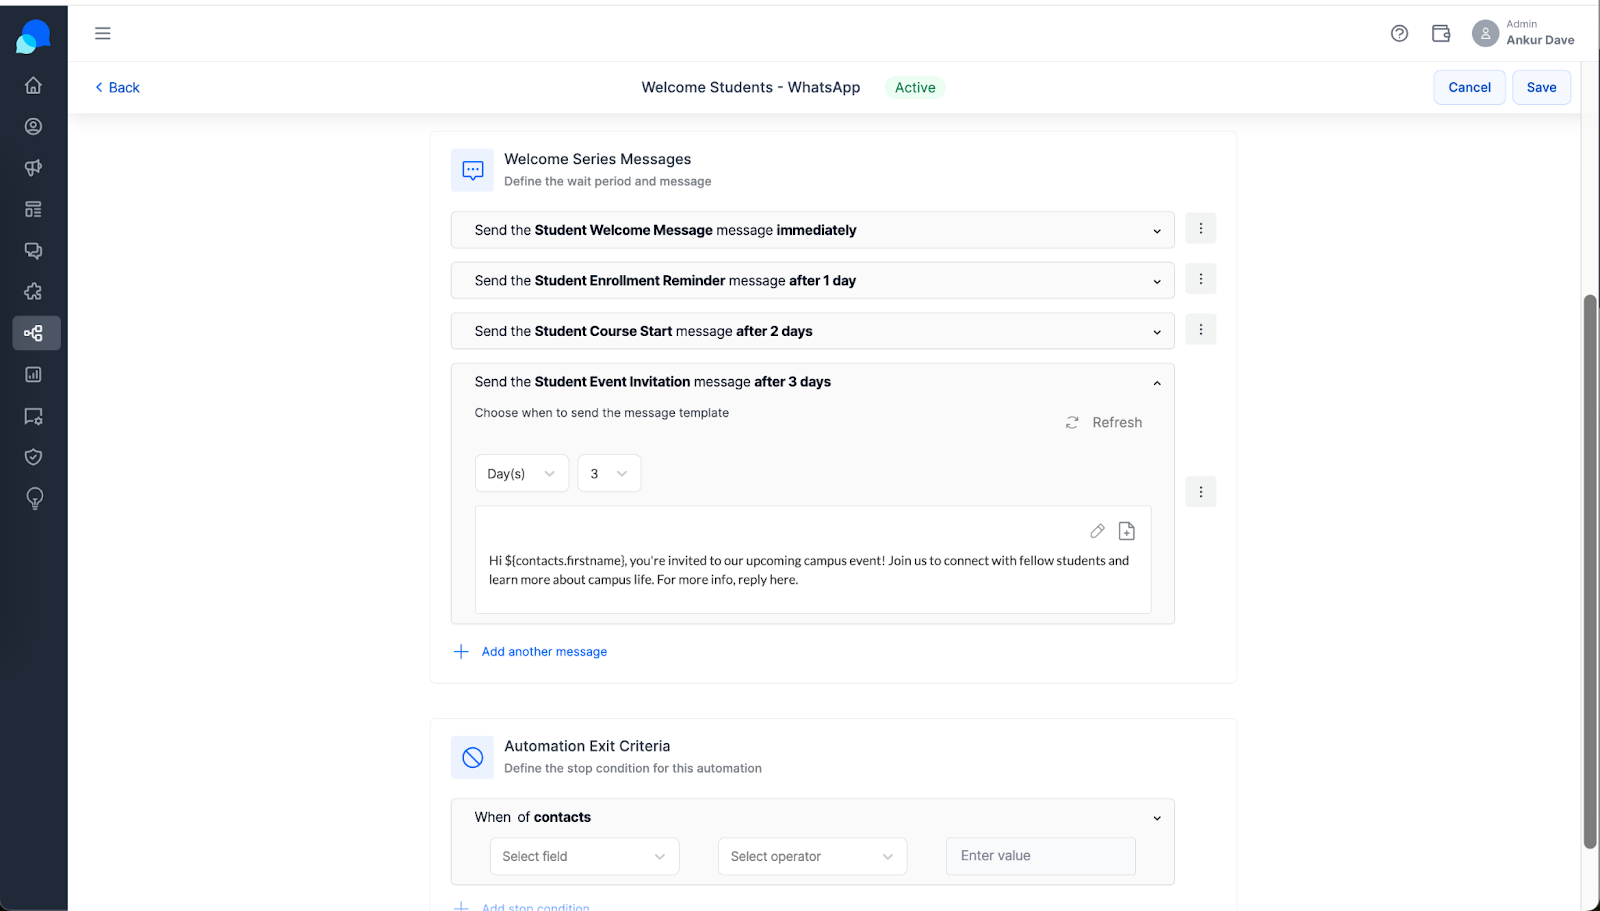1600x911 pixels.
Task: Open the shield check icon in sidebar
Action: [x=33, y=457]
